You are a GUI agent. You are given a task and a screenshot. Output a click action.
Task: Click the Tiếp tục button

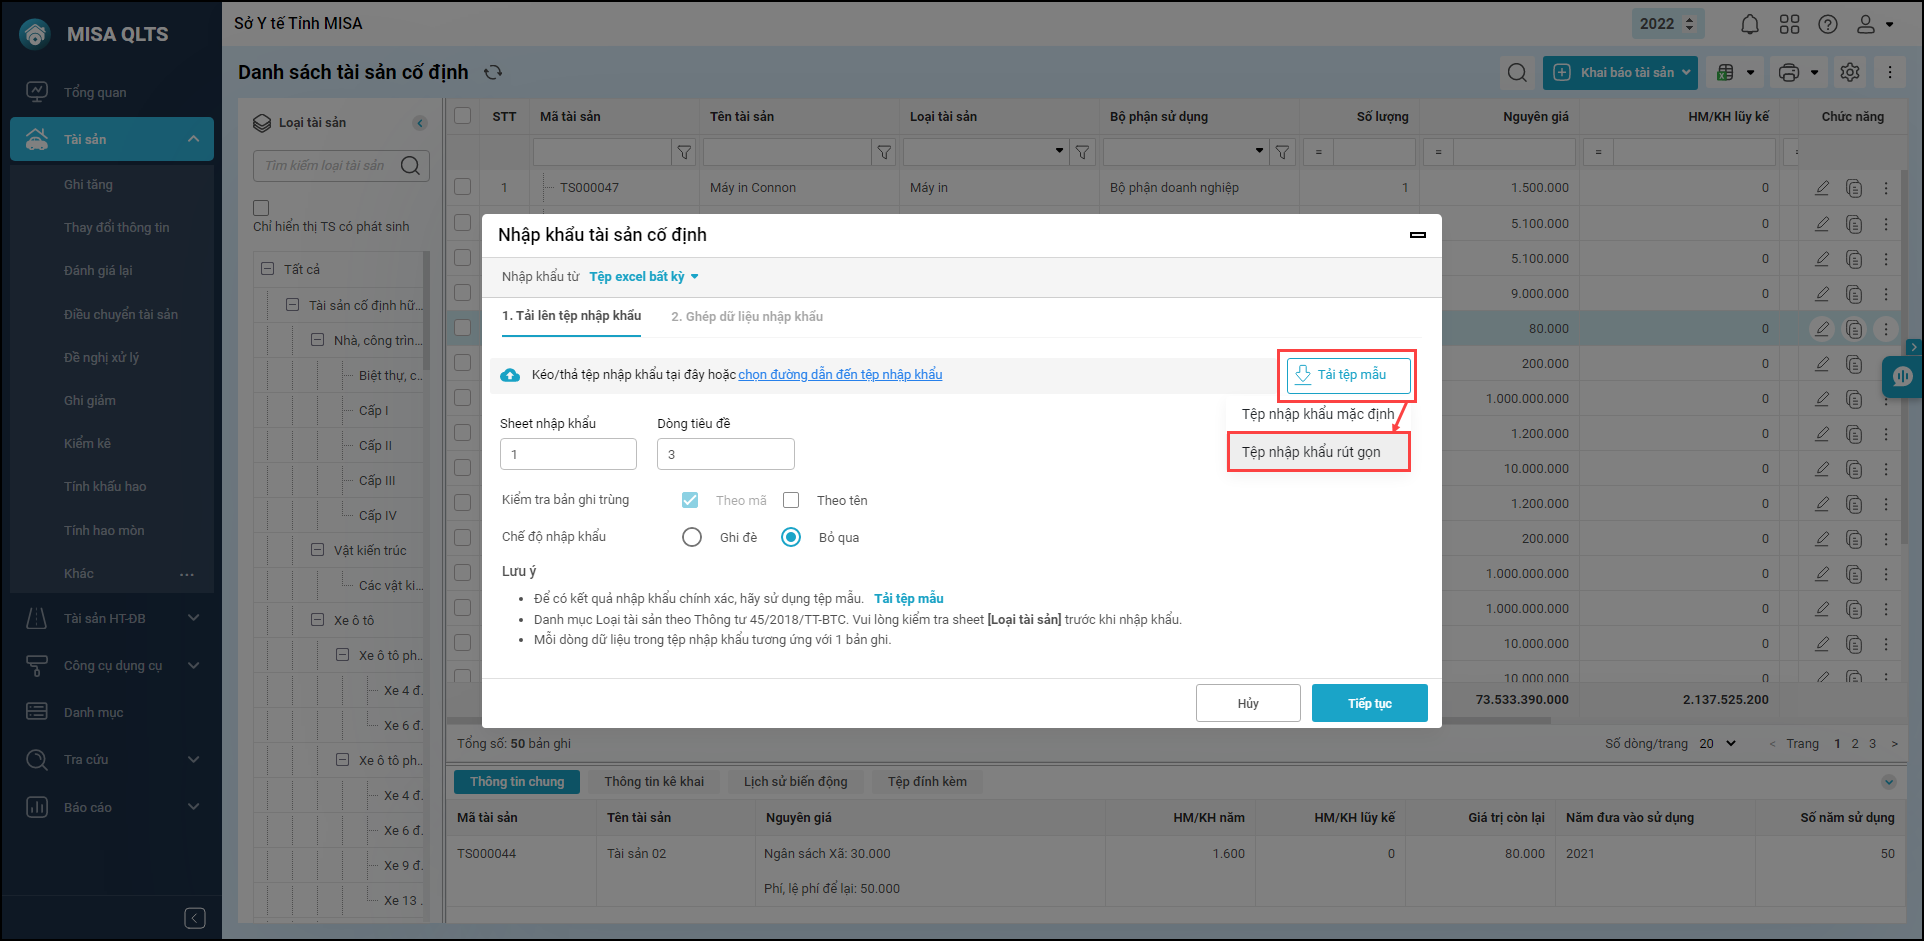click(1369, 703)
